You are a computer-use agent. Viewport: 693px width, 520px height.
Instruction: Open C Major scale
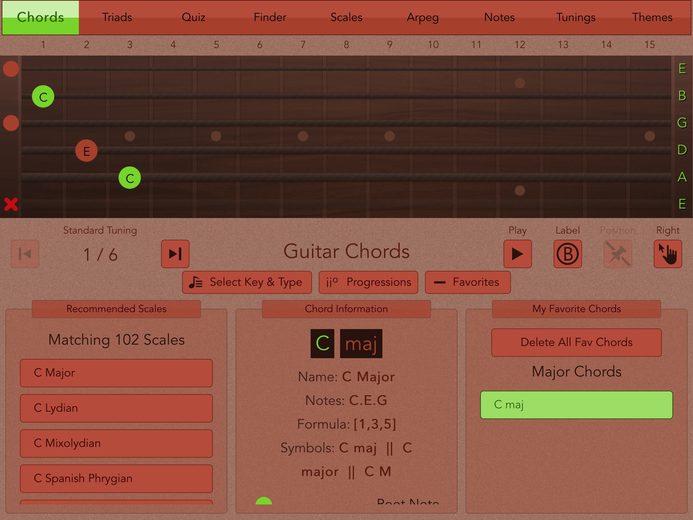click(116, 373)
